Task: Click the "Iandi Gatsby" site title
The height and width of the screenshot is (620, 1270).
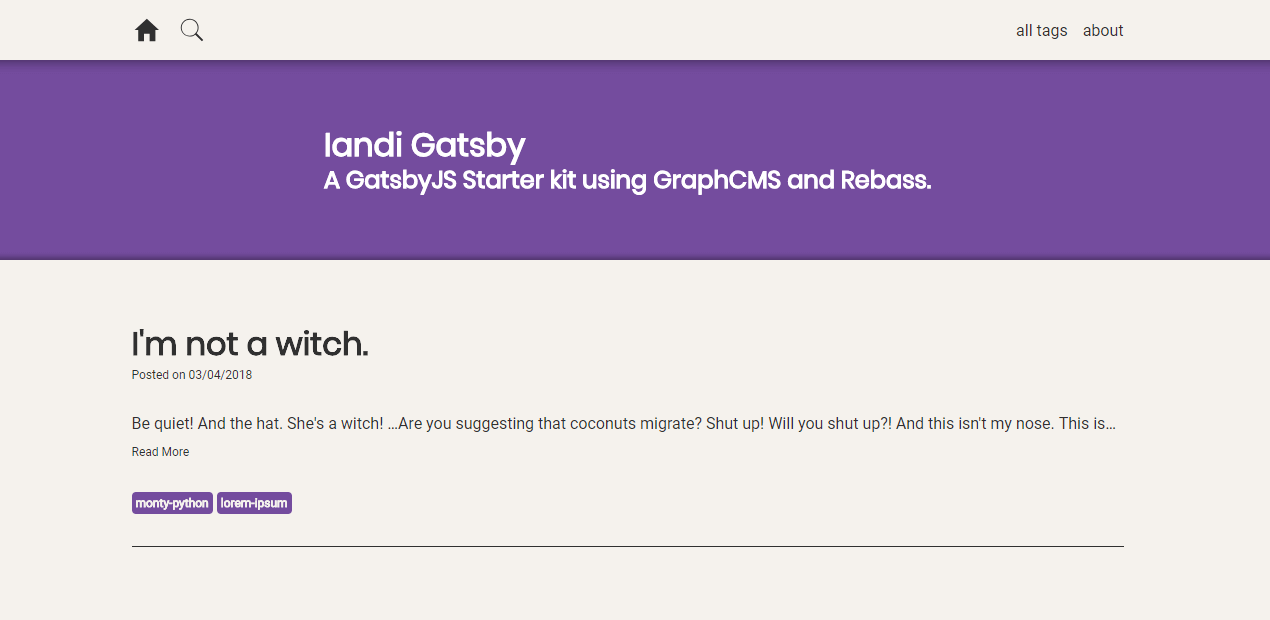Action: pos(424,146)
